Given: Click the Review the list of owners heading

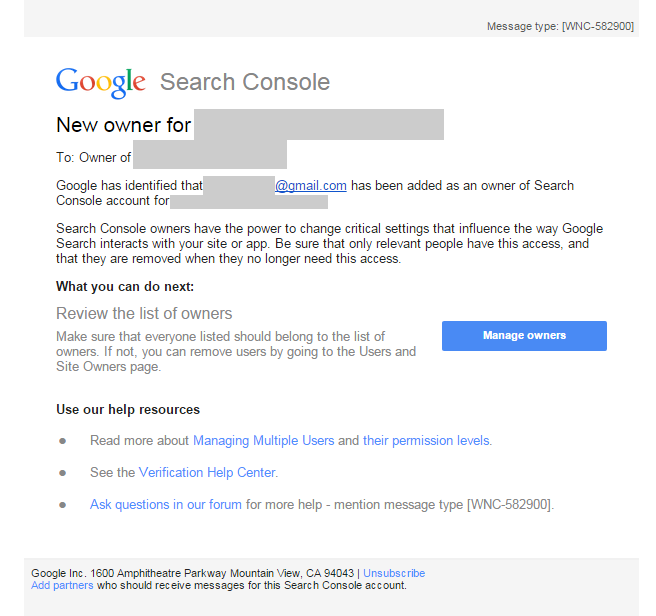Looking at the screenshot, I should [144, 313].
